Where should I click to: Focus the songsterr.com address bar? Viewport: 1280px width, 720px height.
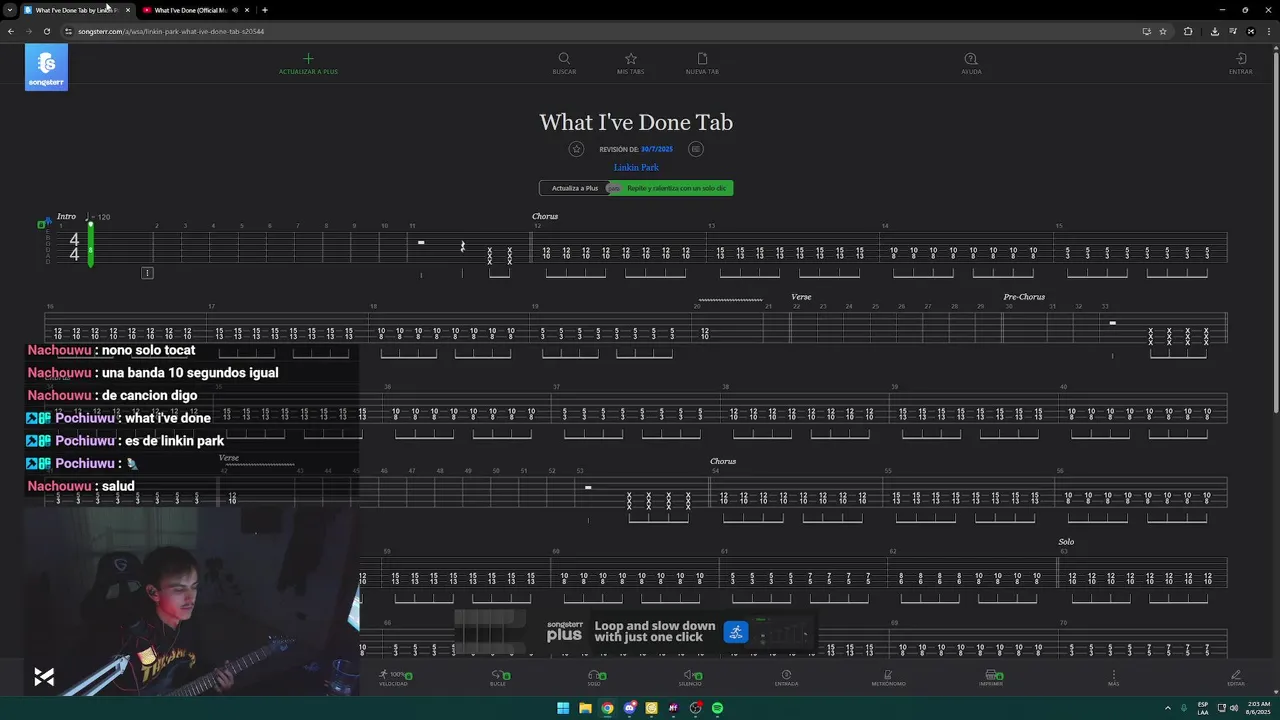tap(600, 31)
